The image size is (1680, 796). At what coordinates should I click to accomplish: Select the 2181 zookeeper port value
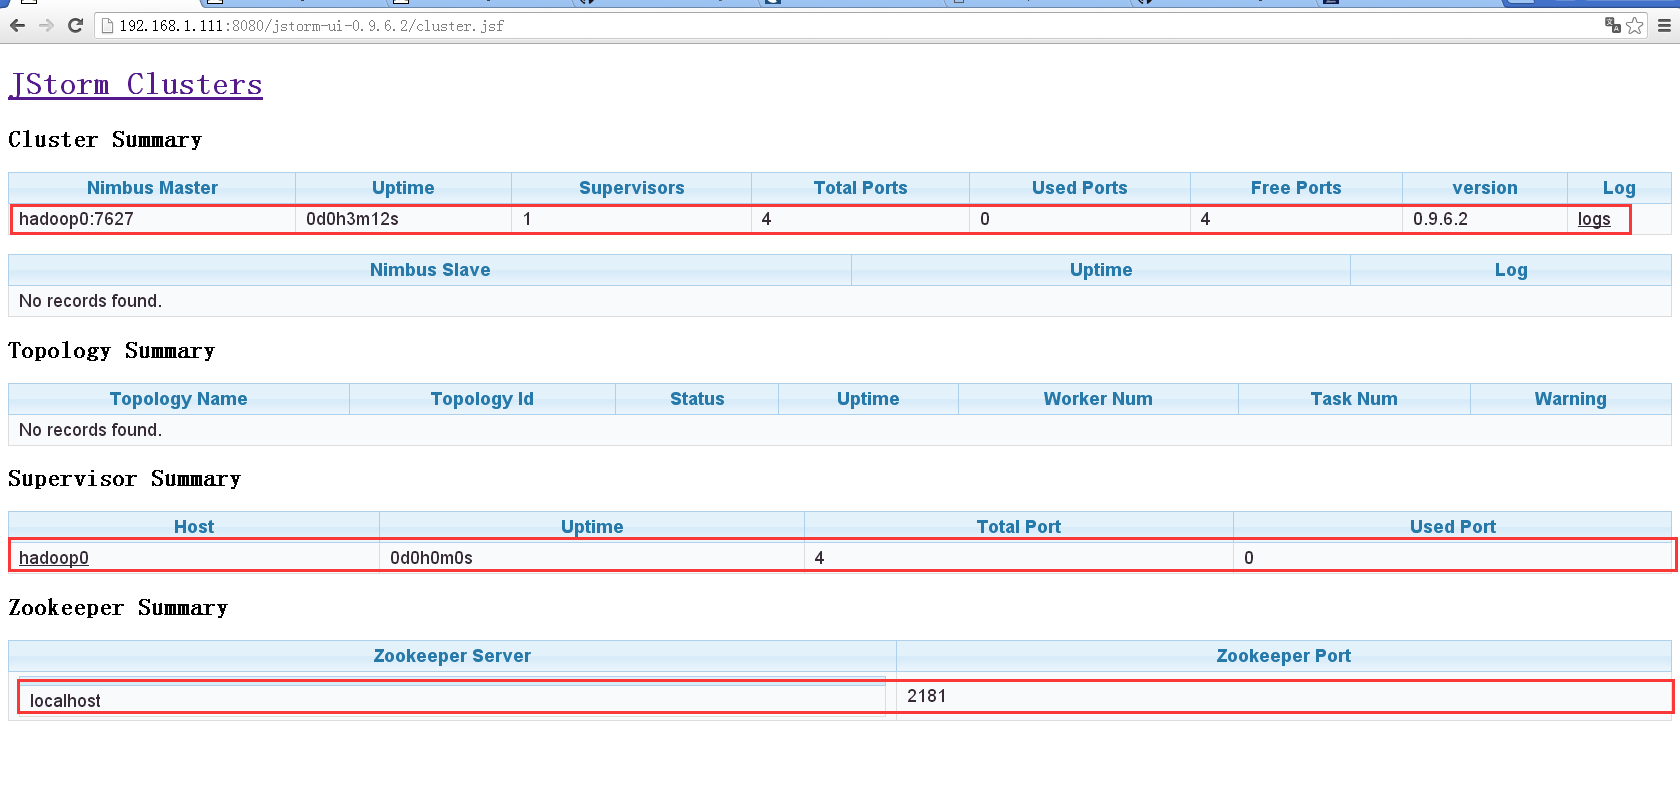point(926,696)
